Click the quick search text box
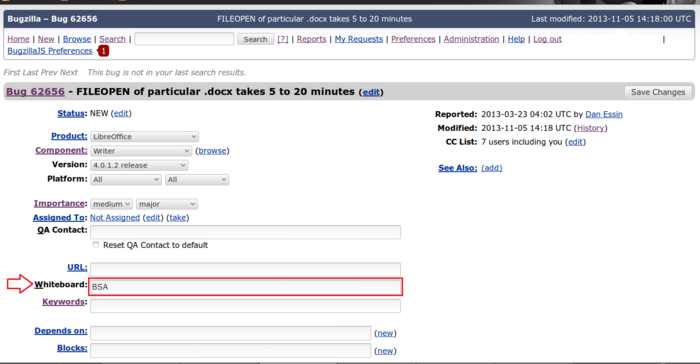The height and width of the screenshot is (364, 700). pos(184,39)
